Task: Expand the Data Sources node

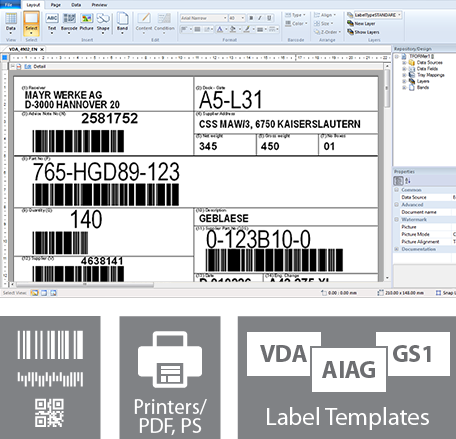Action: pyautogui.click(x=404, y=62)
